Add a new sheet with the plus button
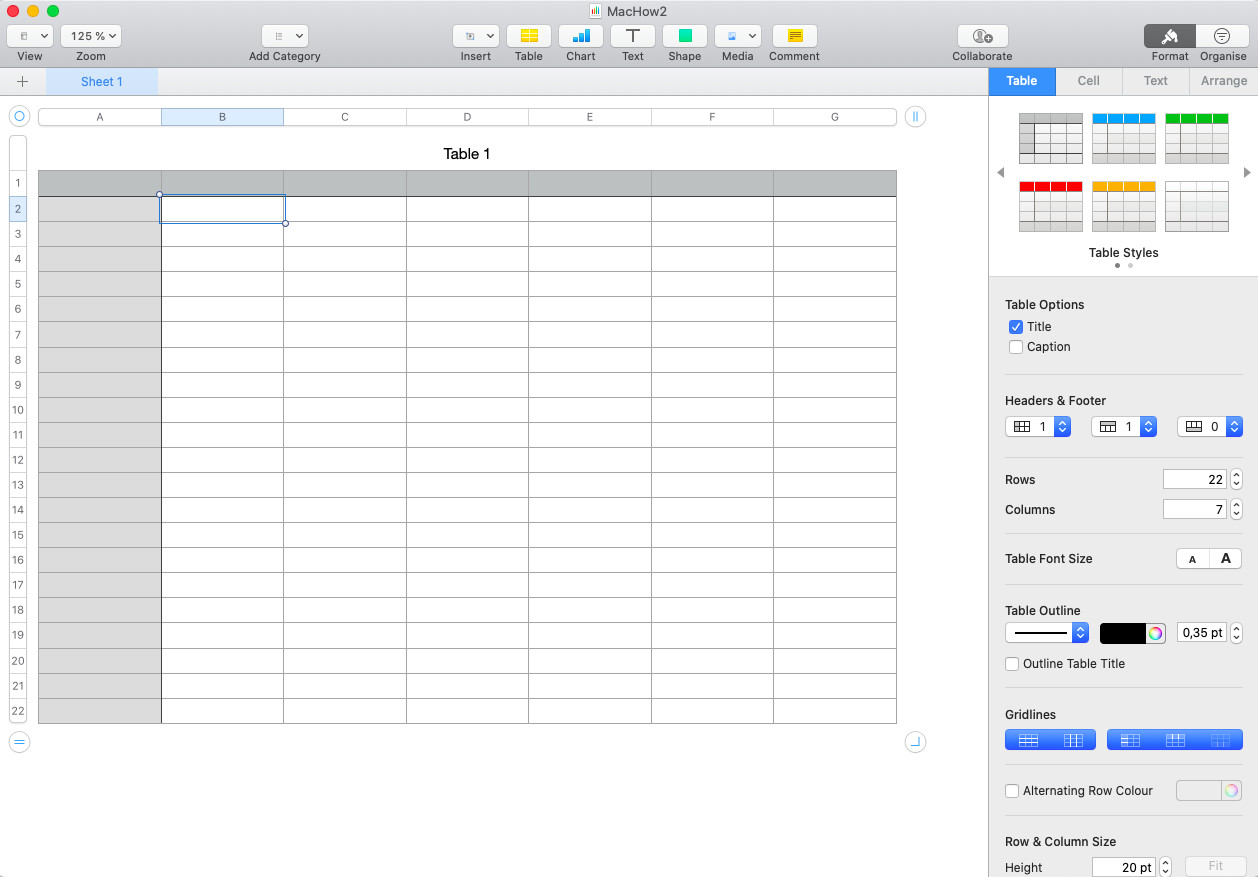This screenshot has width=1258, height=877. [x=23, y=81]
